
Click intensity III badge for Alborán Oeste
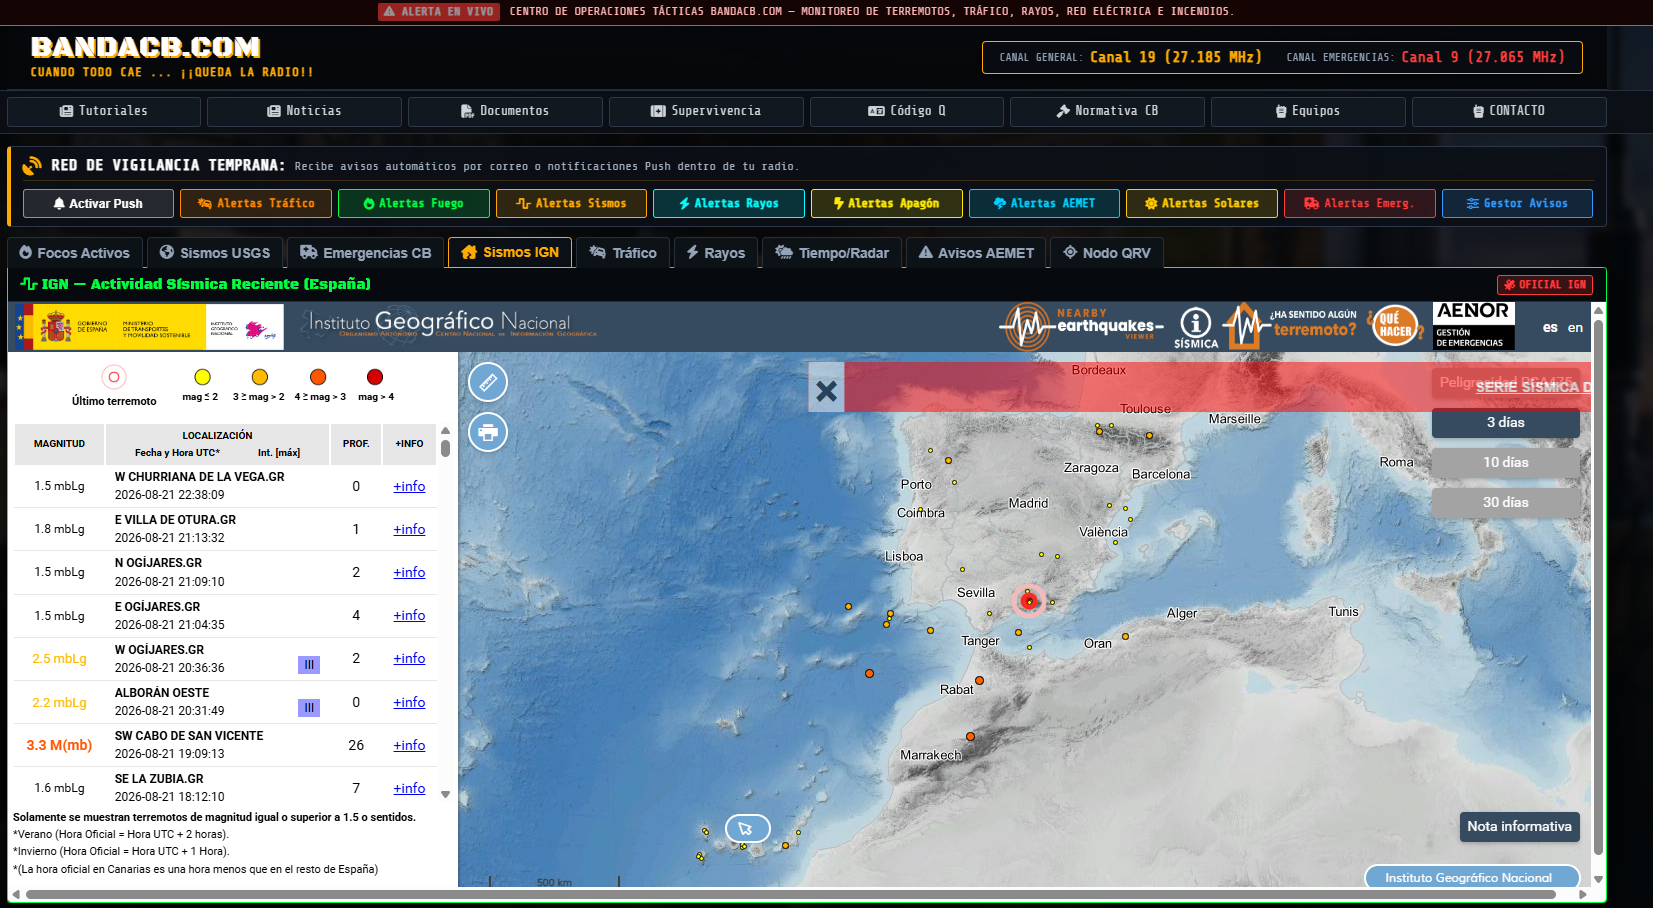[x=309, y=708]
